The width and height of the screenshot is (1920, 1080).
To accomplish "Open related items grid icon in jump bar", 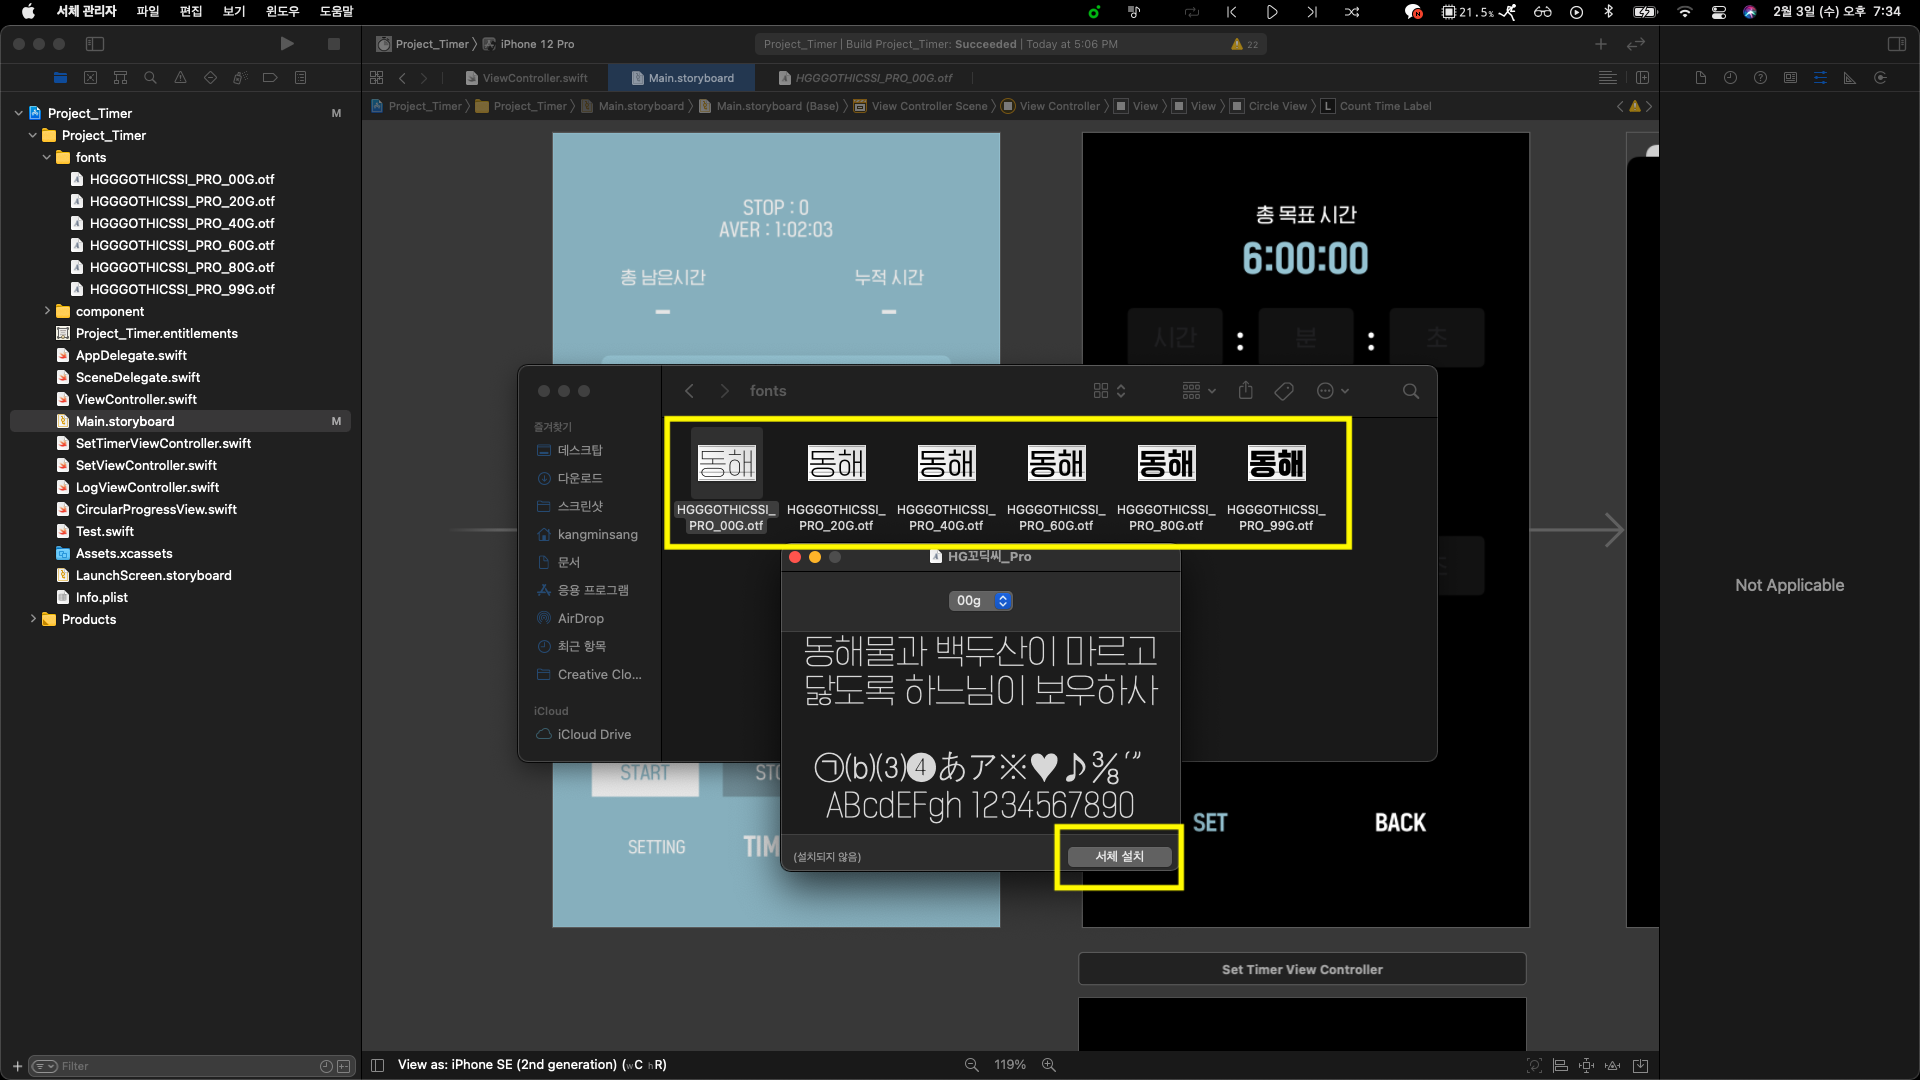I will [376, 78].
